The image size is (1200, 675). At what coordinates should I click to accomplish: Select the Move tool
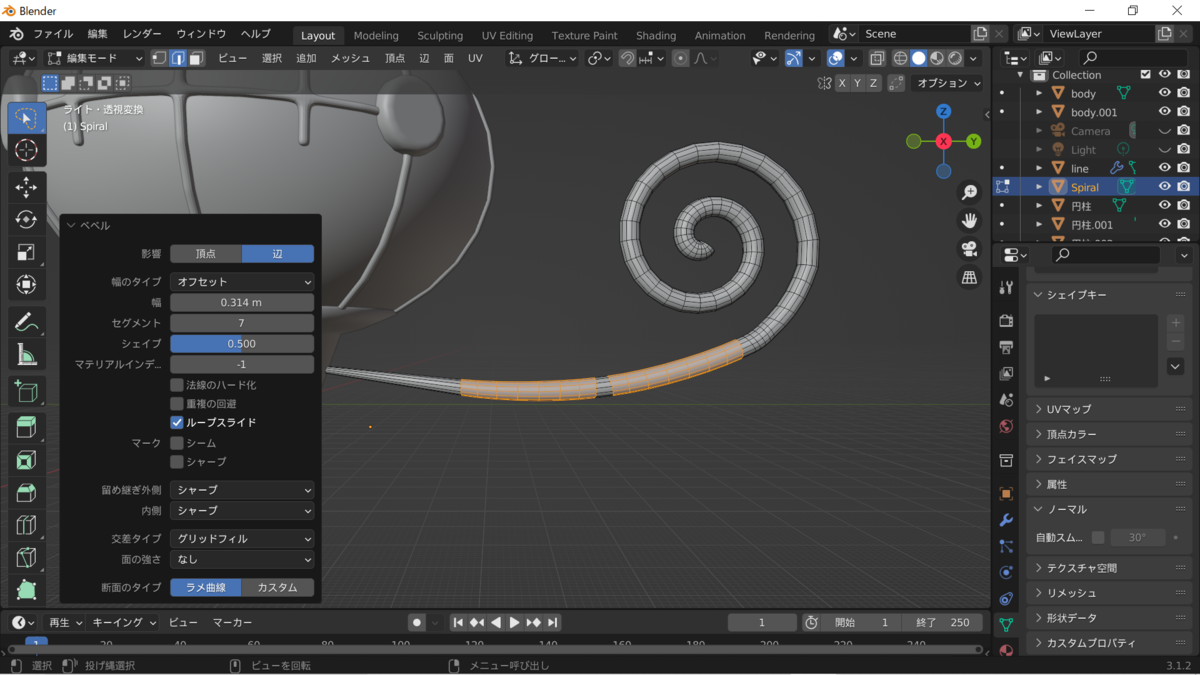point(27,187)
